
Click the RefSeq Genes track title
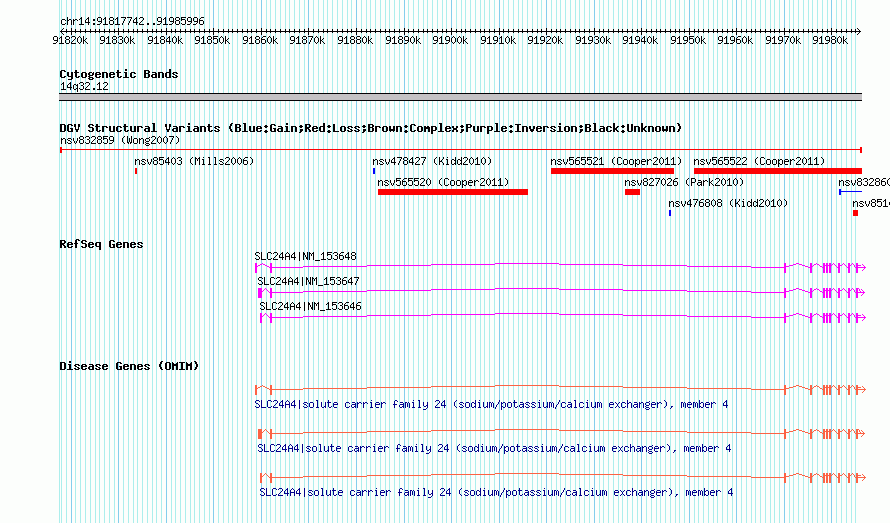point(101,244)
